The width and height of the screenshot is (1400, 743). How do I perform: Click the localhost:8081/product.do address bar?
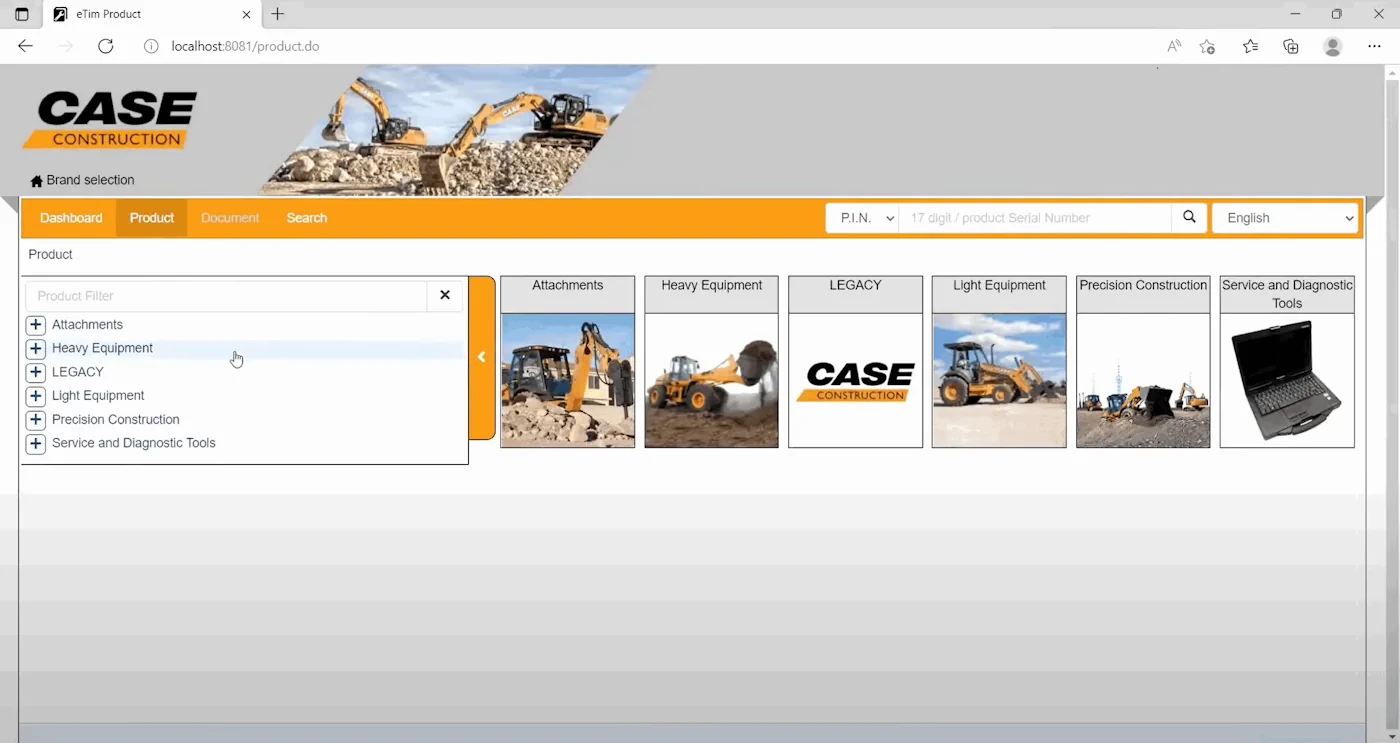245,46
